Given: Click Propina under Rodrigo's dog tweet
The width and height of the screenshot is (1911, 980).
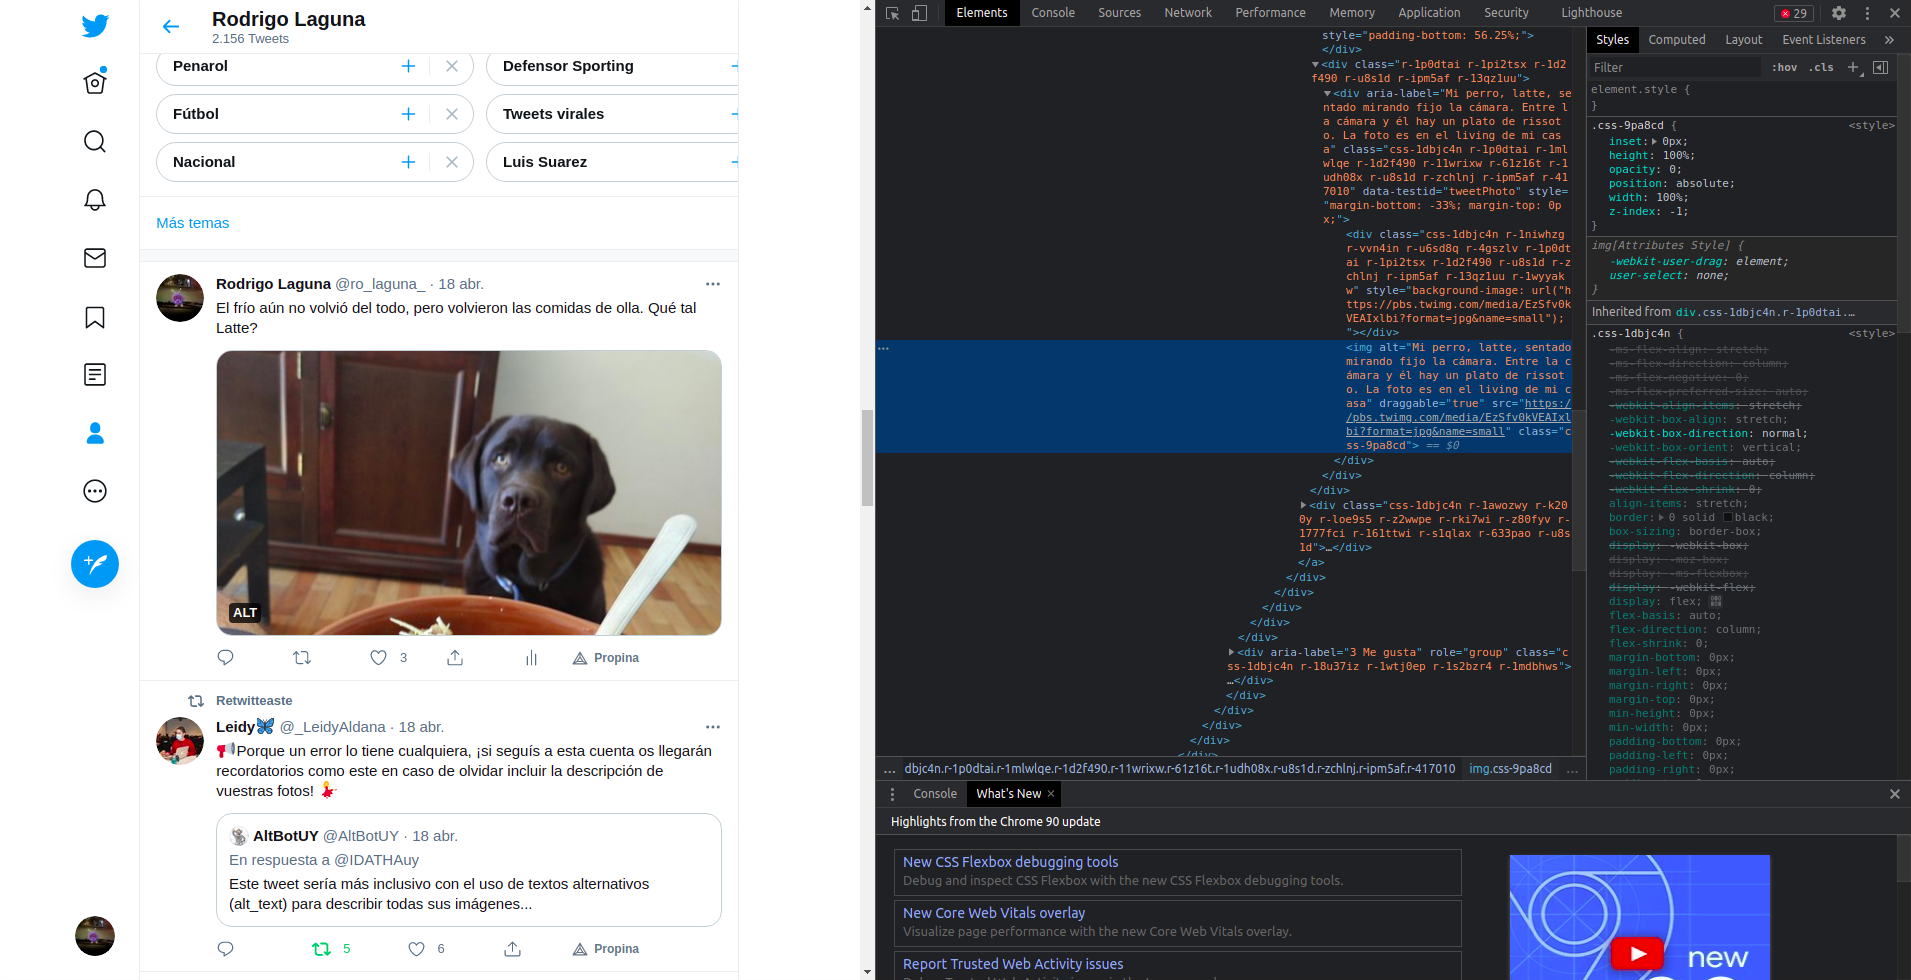Looking at the screenshot, I should 606,658.
